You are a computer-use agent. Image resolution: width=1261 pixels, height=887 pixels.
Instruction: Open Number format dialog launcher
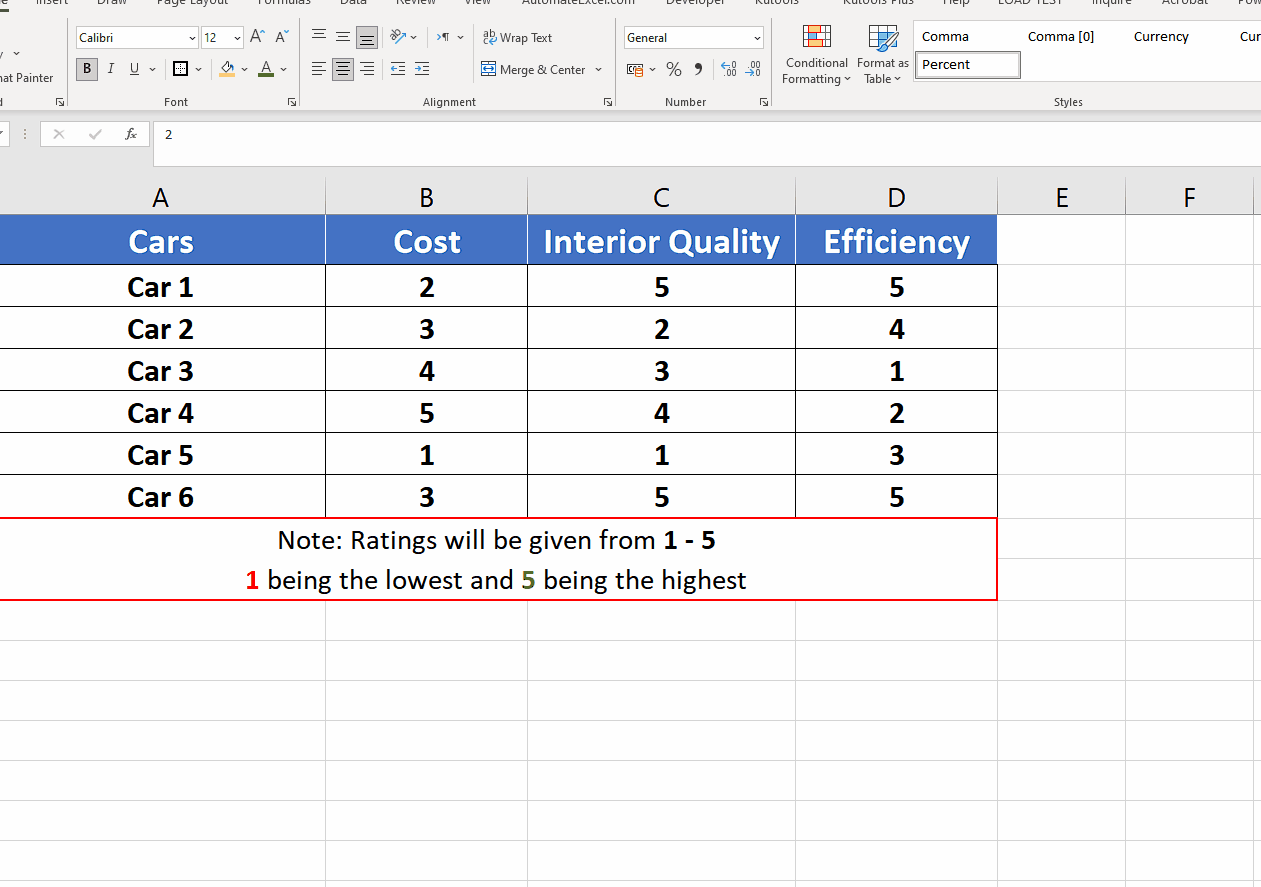click(764, 102)
